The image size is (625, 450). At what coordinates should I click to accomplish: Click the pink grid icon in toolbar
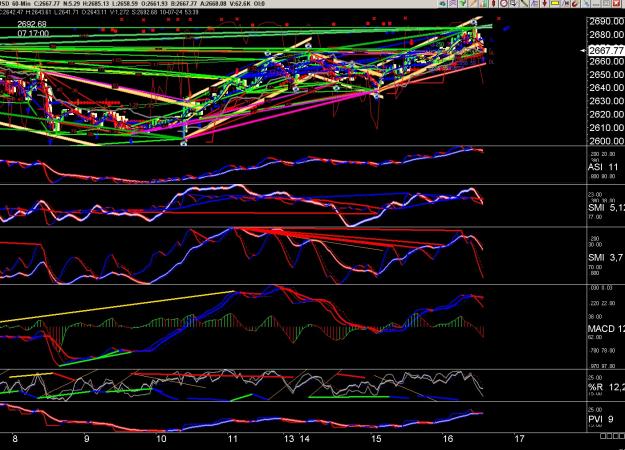(453, 4)
